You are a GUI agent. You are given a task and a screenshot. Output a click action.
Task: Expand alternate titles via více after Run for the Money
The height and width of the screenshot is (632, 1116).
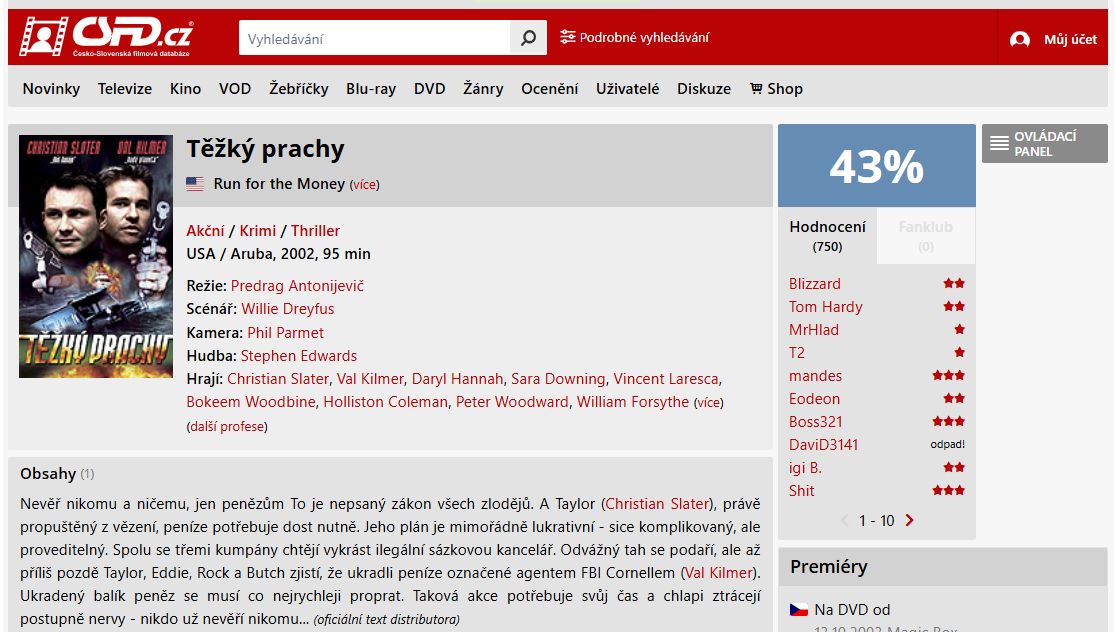(x=364, y=185)
